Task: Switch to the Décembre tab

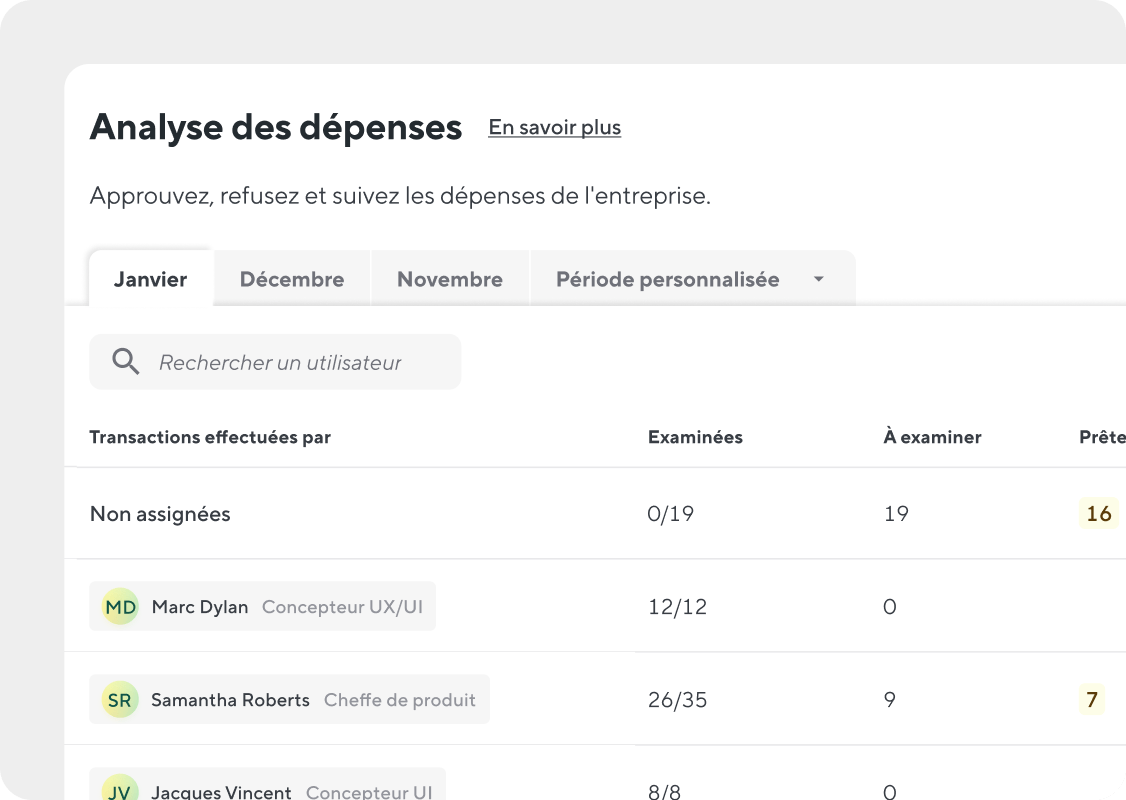Action: click(292, 279)
